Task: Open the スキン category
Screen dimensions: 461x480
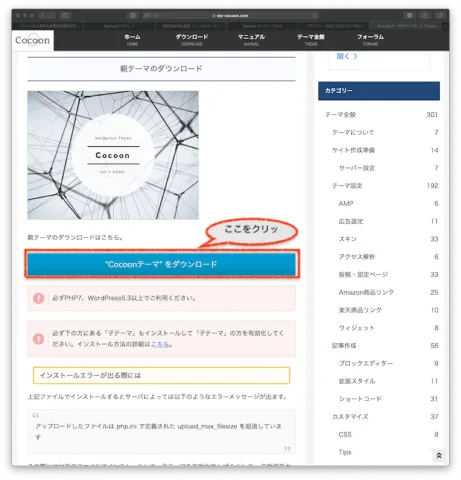Action: coord(348,239)
